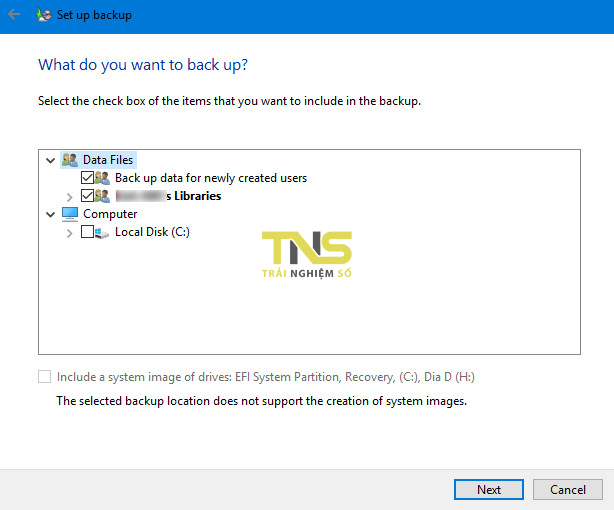Uncheck Back up data for newly created users
614x510 pixels.
[x=87, y=177]
